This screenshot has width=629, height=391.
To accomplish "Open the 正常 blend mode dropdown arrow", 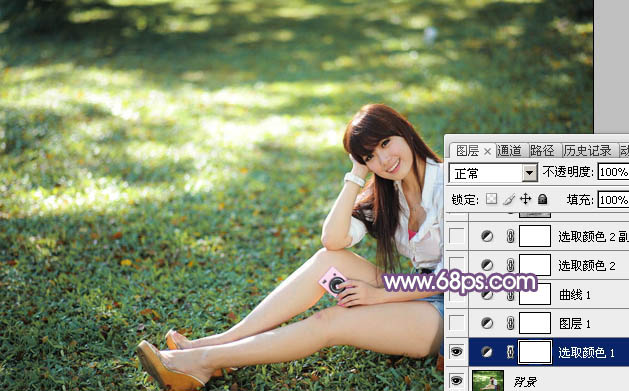I will [530, 173].
